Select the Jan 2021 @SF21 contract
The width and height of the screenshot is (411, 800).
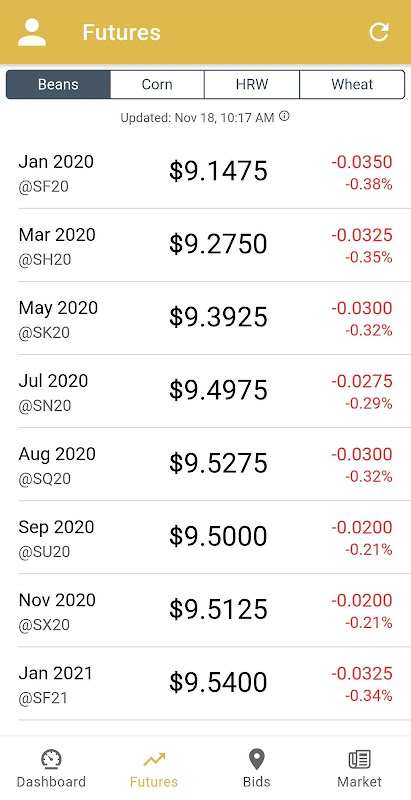point(206,683)
